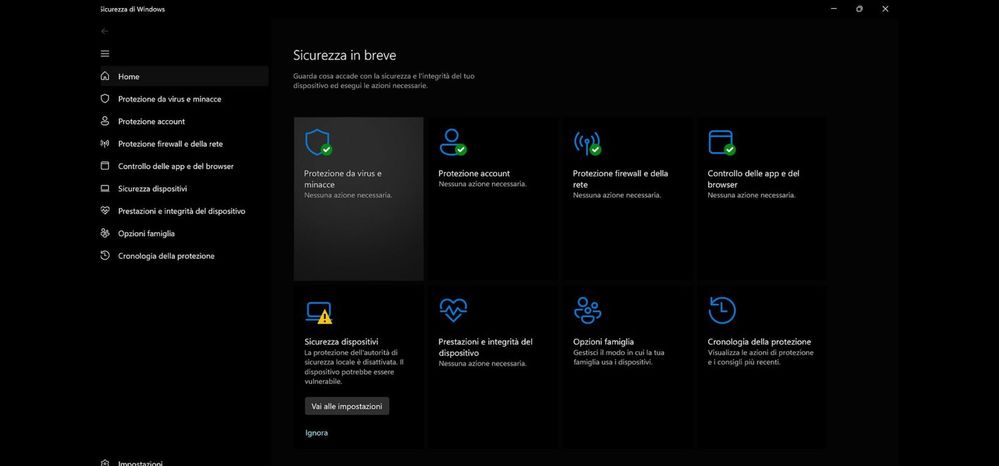Screen dimensions: 999x466
Task: Click the laptop warning tile icon
Action: click(x=319, y=312)
